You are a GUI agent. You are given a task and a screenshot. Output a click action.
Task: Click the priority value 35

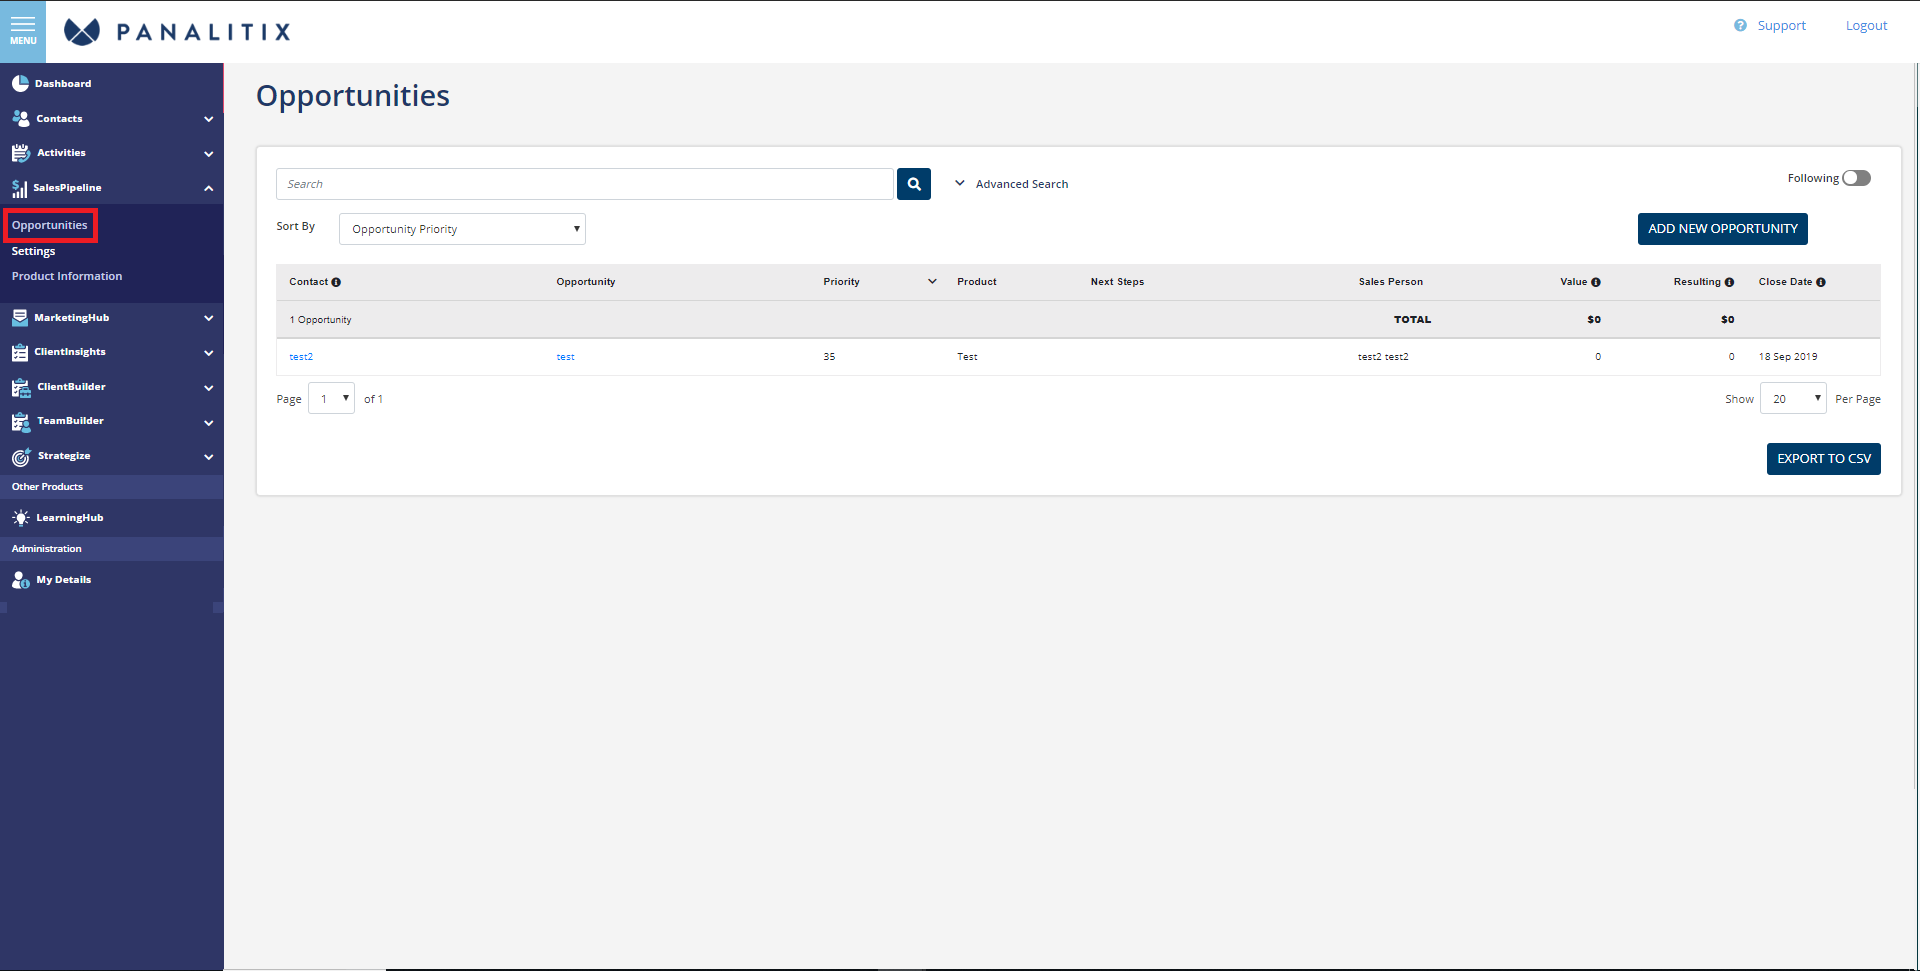[829, 357]
